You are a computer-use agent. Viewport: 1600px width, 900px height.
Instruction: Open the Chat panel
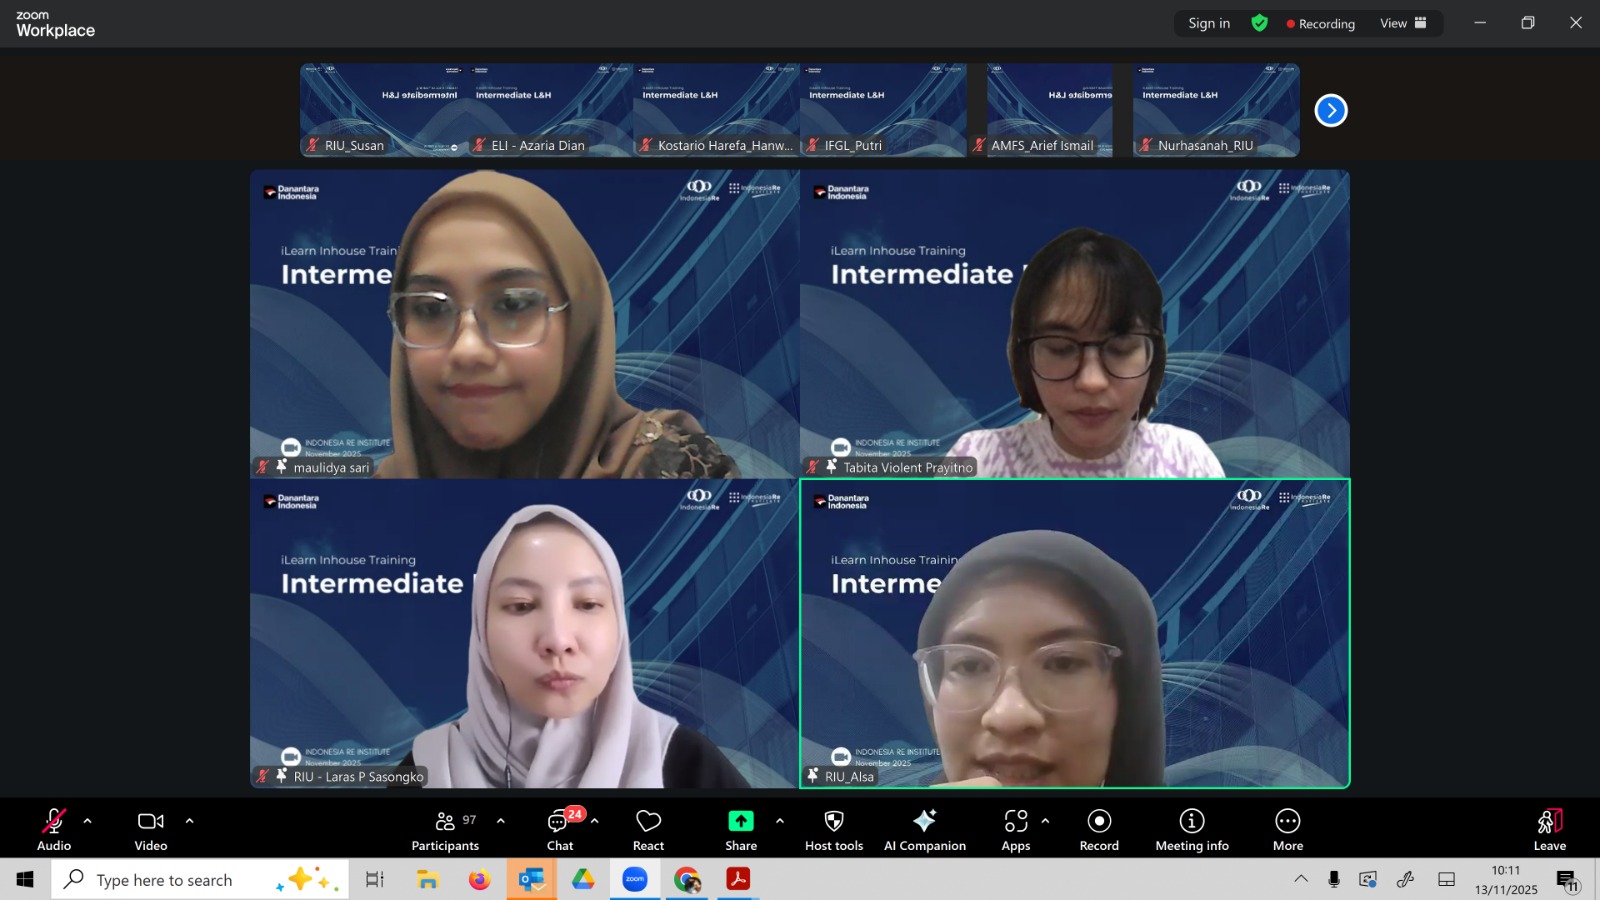click(x=560, y=830)
